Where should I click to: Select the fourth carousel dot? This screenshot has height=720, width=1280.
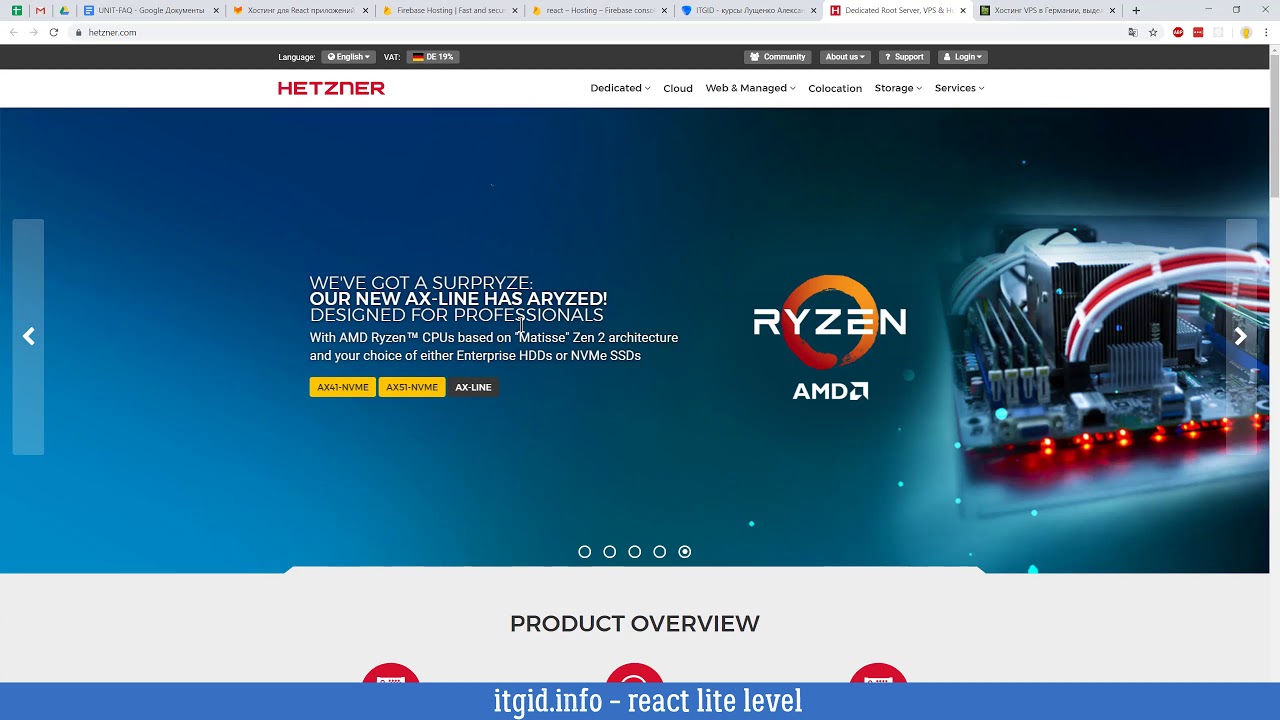pyautogui.click(x=660, y=552)
